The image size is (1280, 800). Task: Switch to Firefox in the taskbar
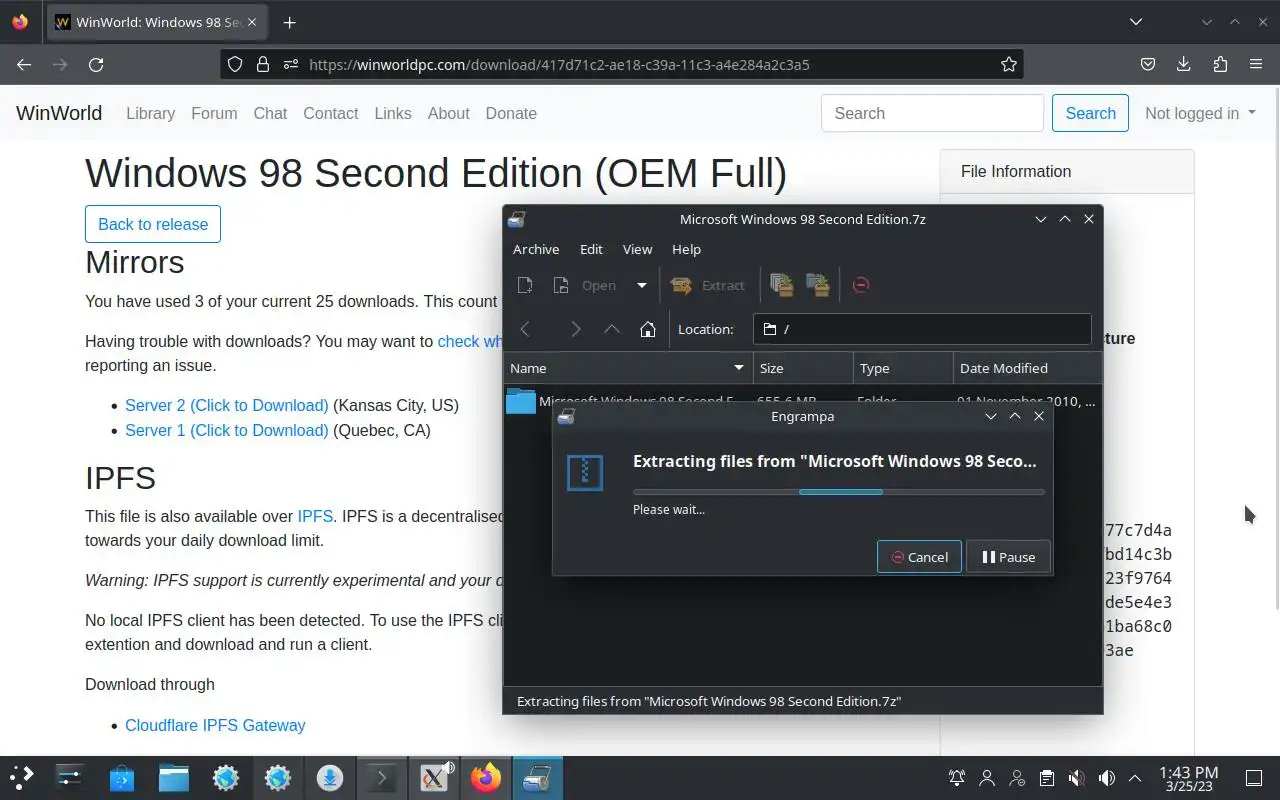click(x=486, y=777)
